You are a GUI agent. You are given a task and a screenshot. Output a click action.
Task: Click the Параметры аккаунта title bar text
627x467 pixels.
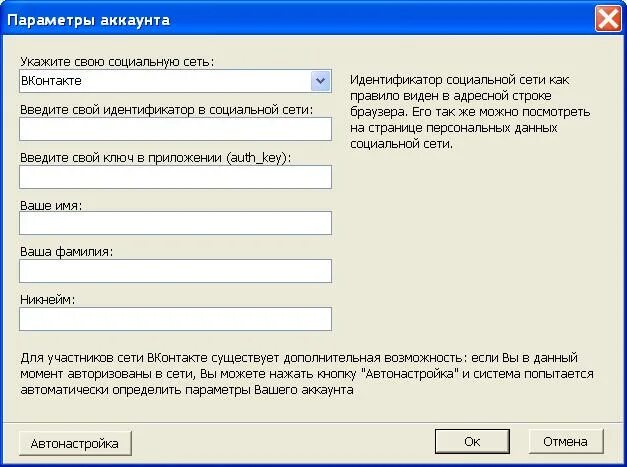click(88, 20)
